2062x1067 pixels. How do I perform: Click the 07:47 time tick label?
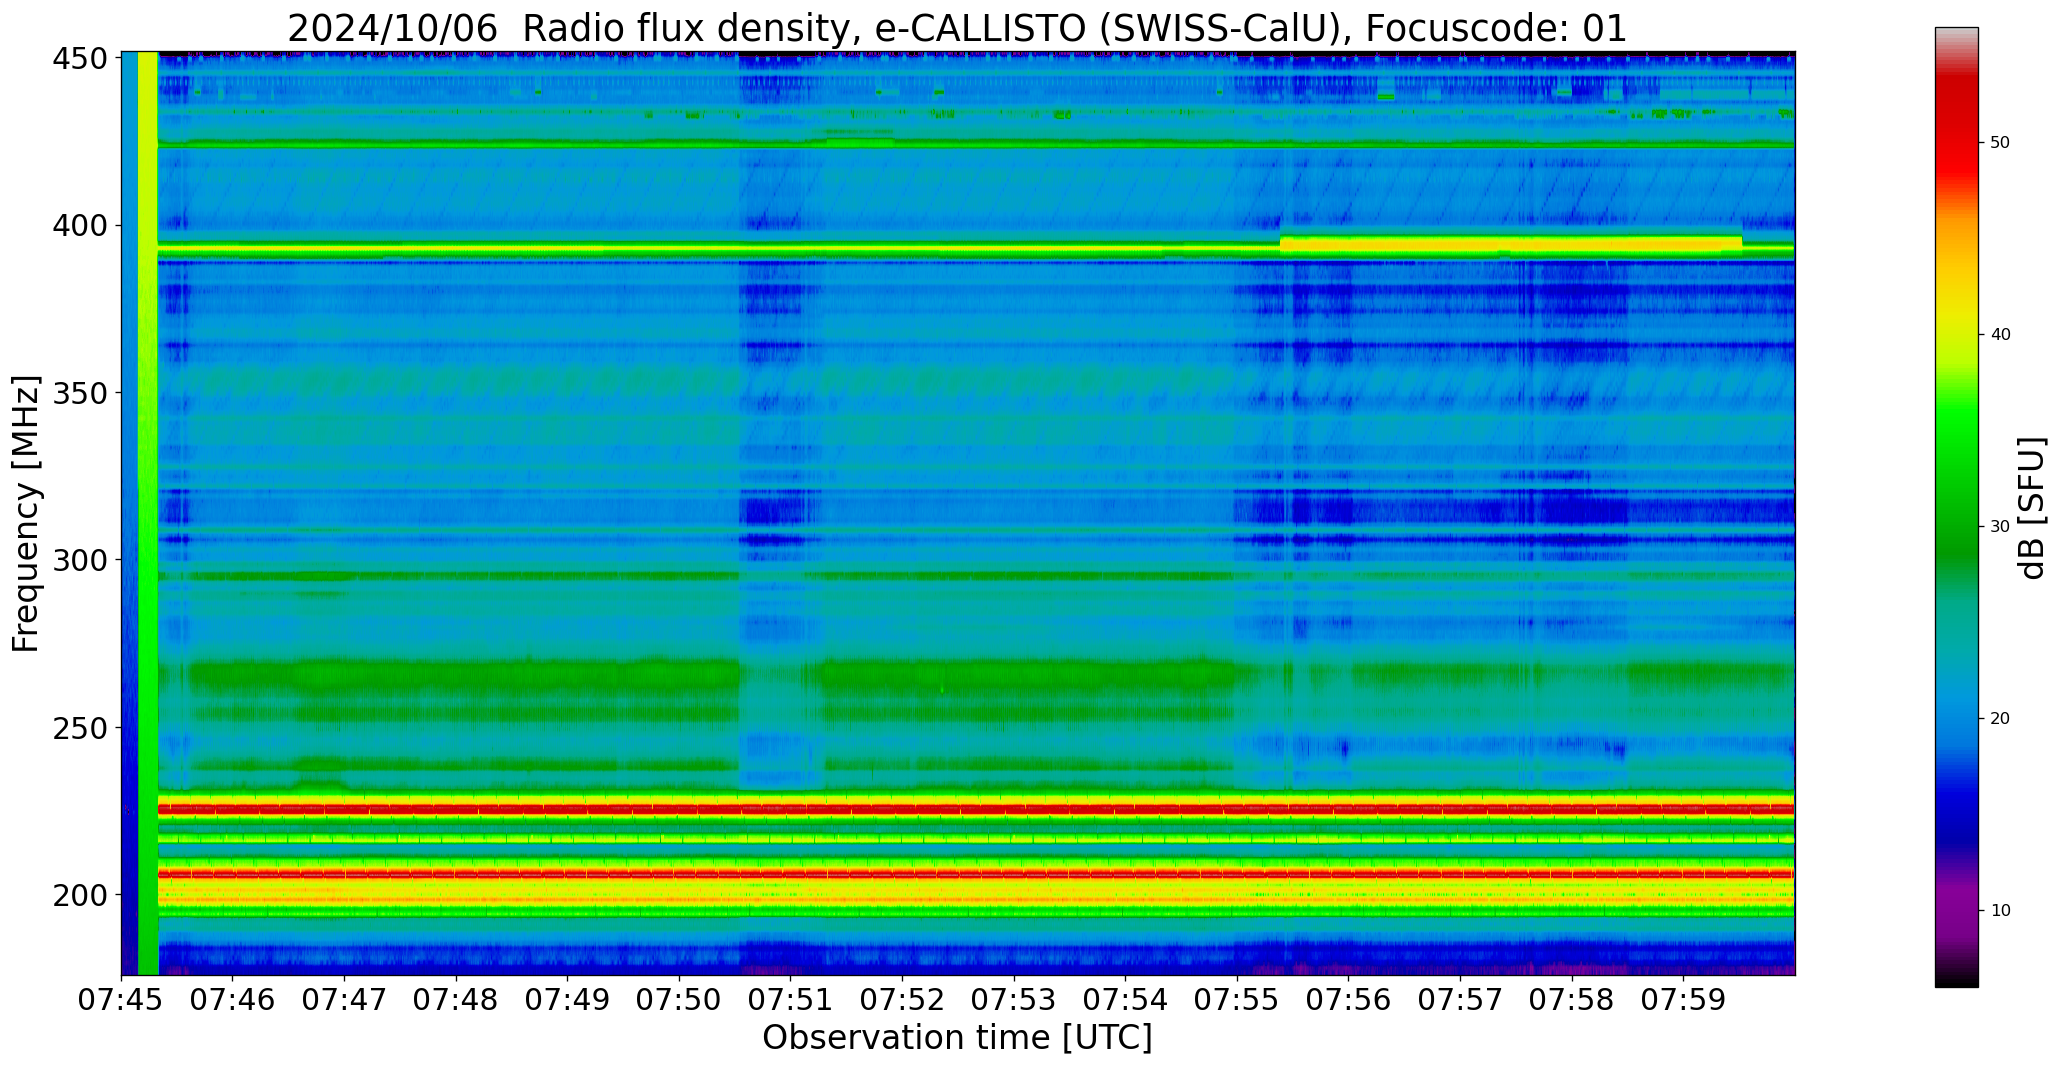[345, 1000]
